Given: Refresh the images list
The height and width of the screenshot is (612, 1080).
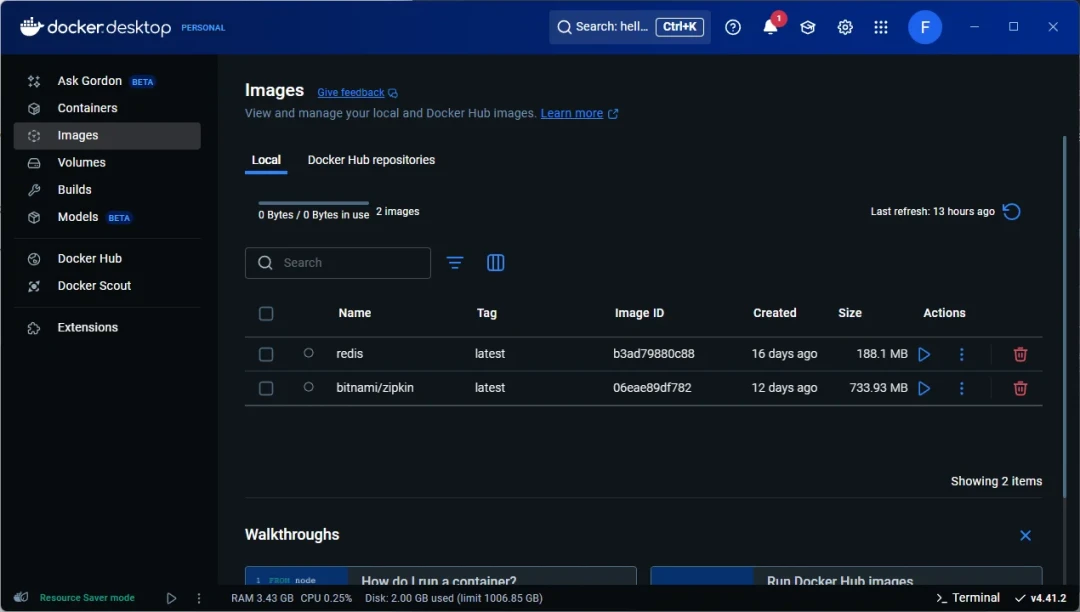Looking at the screenshot, I should point(1011,211).
